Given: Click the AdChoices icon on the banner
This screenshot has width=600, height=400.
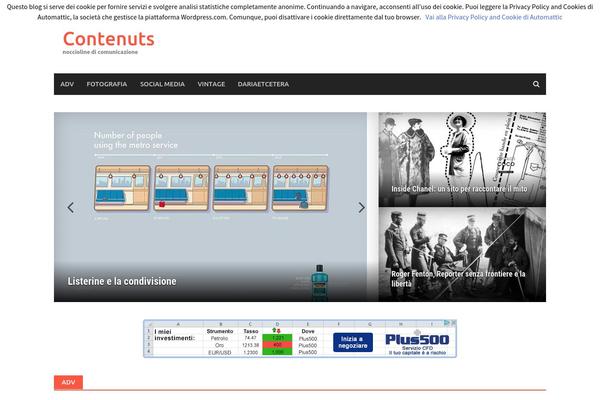Looking at the screenshot, I should pos(447,323).
